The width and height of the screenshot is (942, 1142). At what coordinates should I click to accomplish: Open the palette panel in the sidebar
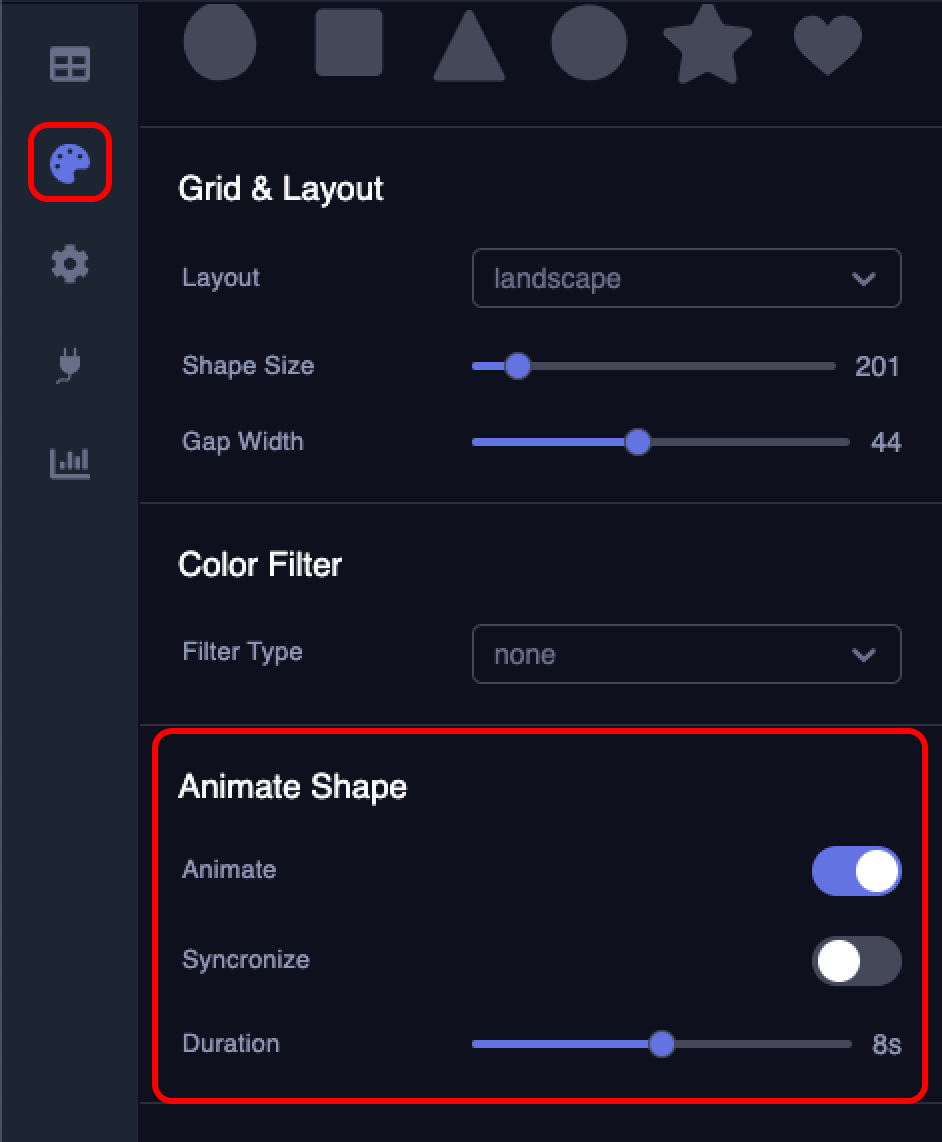[x=68, y=163]
